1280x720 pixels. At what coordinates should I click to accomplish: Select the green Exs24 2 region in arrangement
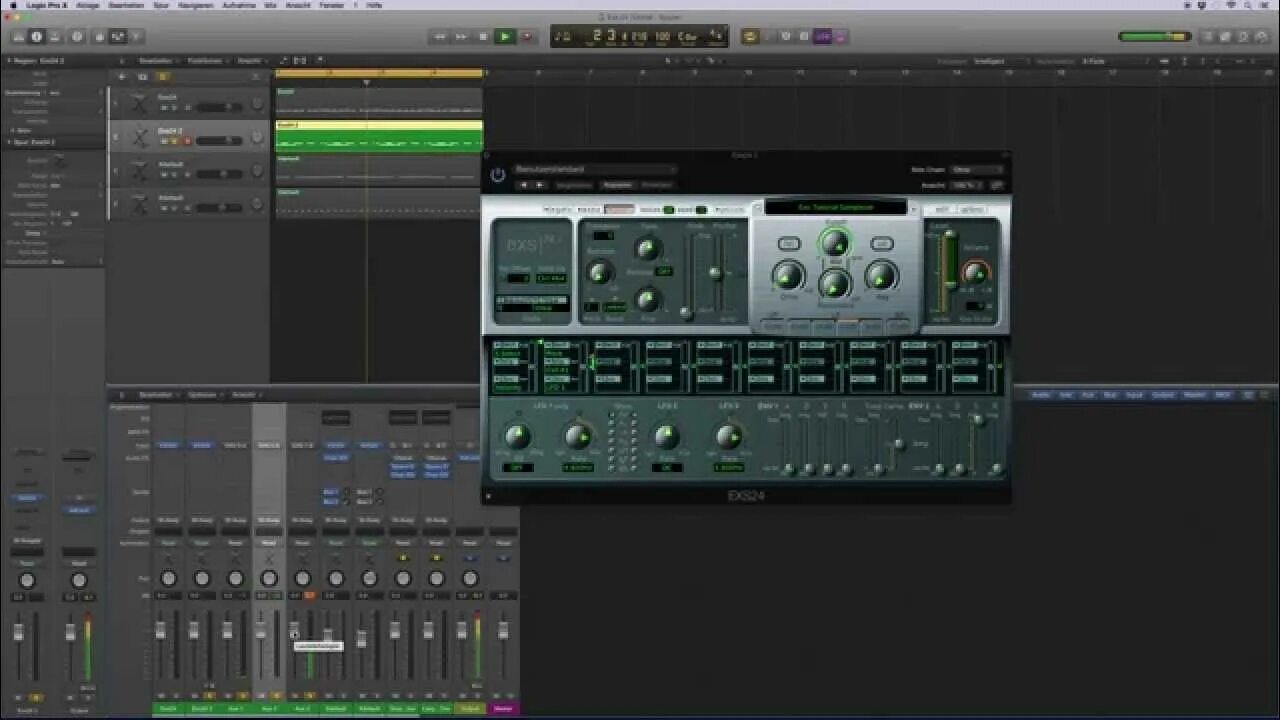tap(379, 137)
